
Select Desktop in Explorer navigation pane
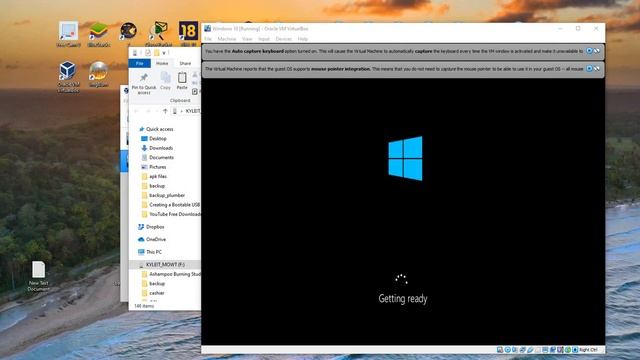coord(154,138)
